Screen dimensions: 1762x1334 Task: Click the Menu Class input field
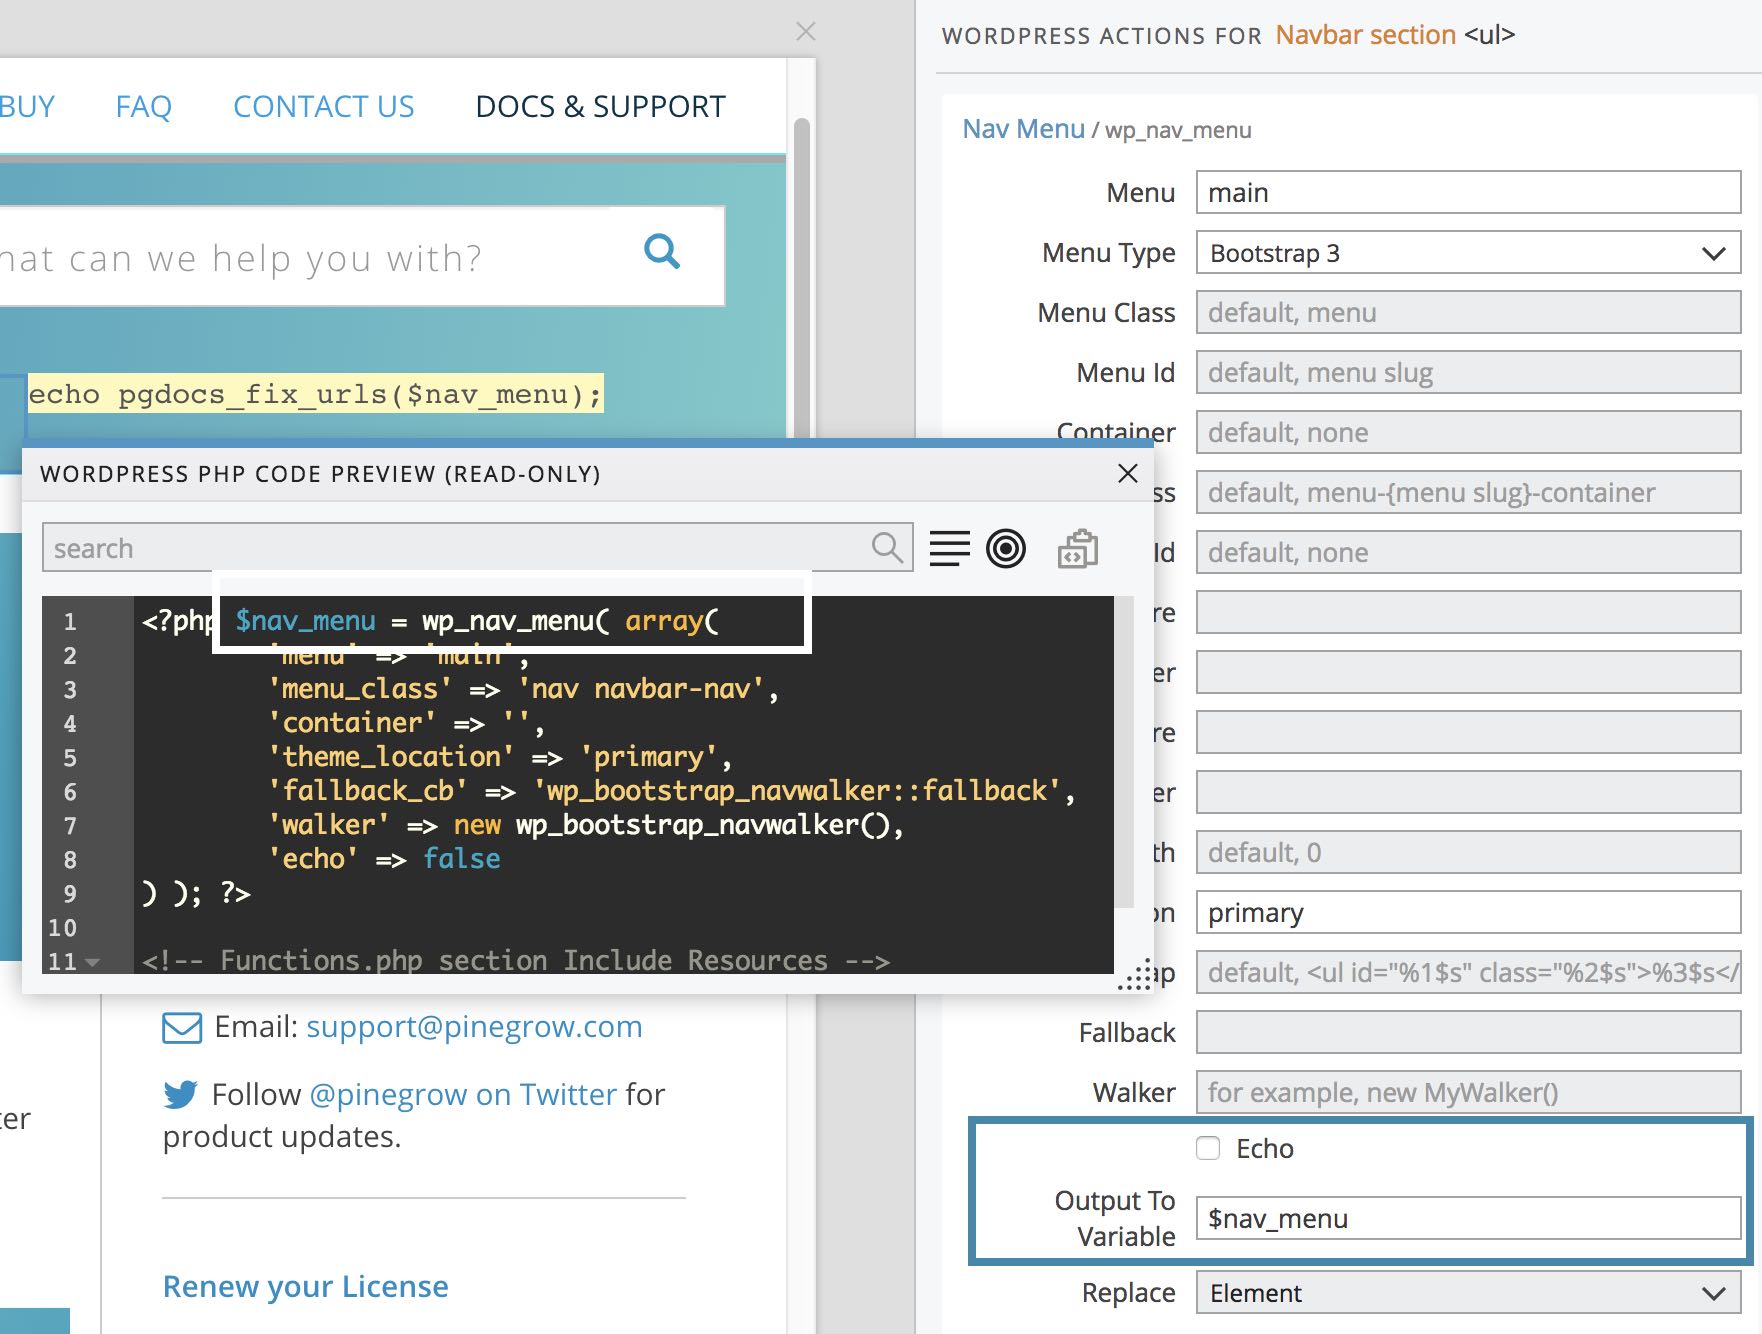coord(1468,312)
